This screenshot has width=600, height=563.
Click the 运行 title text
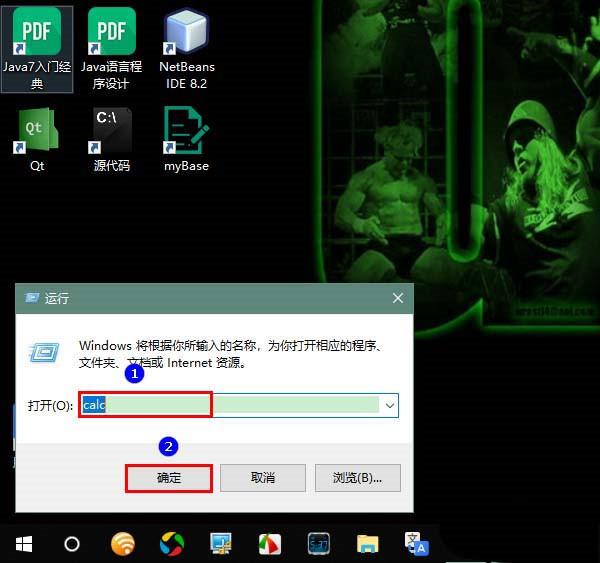(x=57, y=298)
